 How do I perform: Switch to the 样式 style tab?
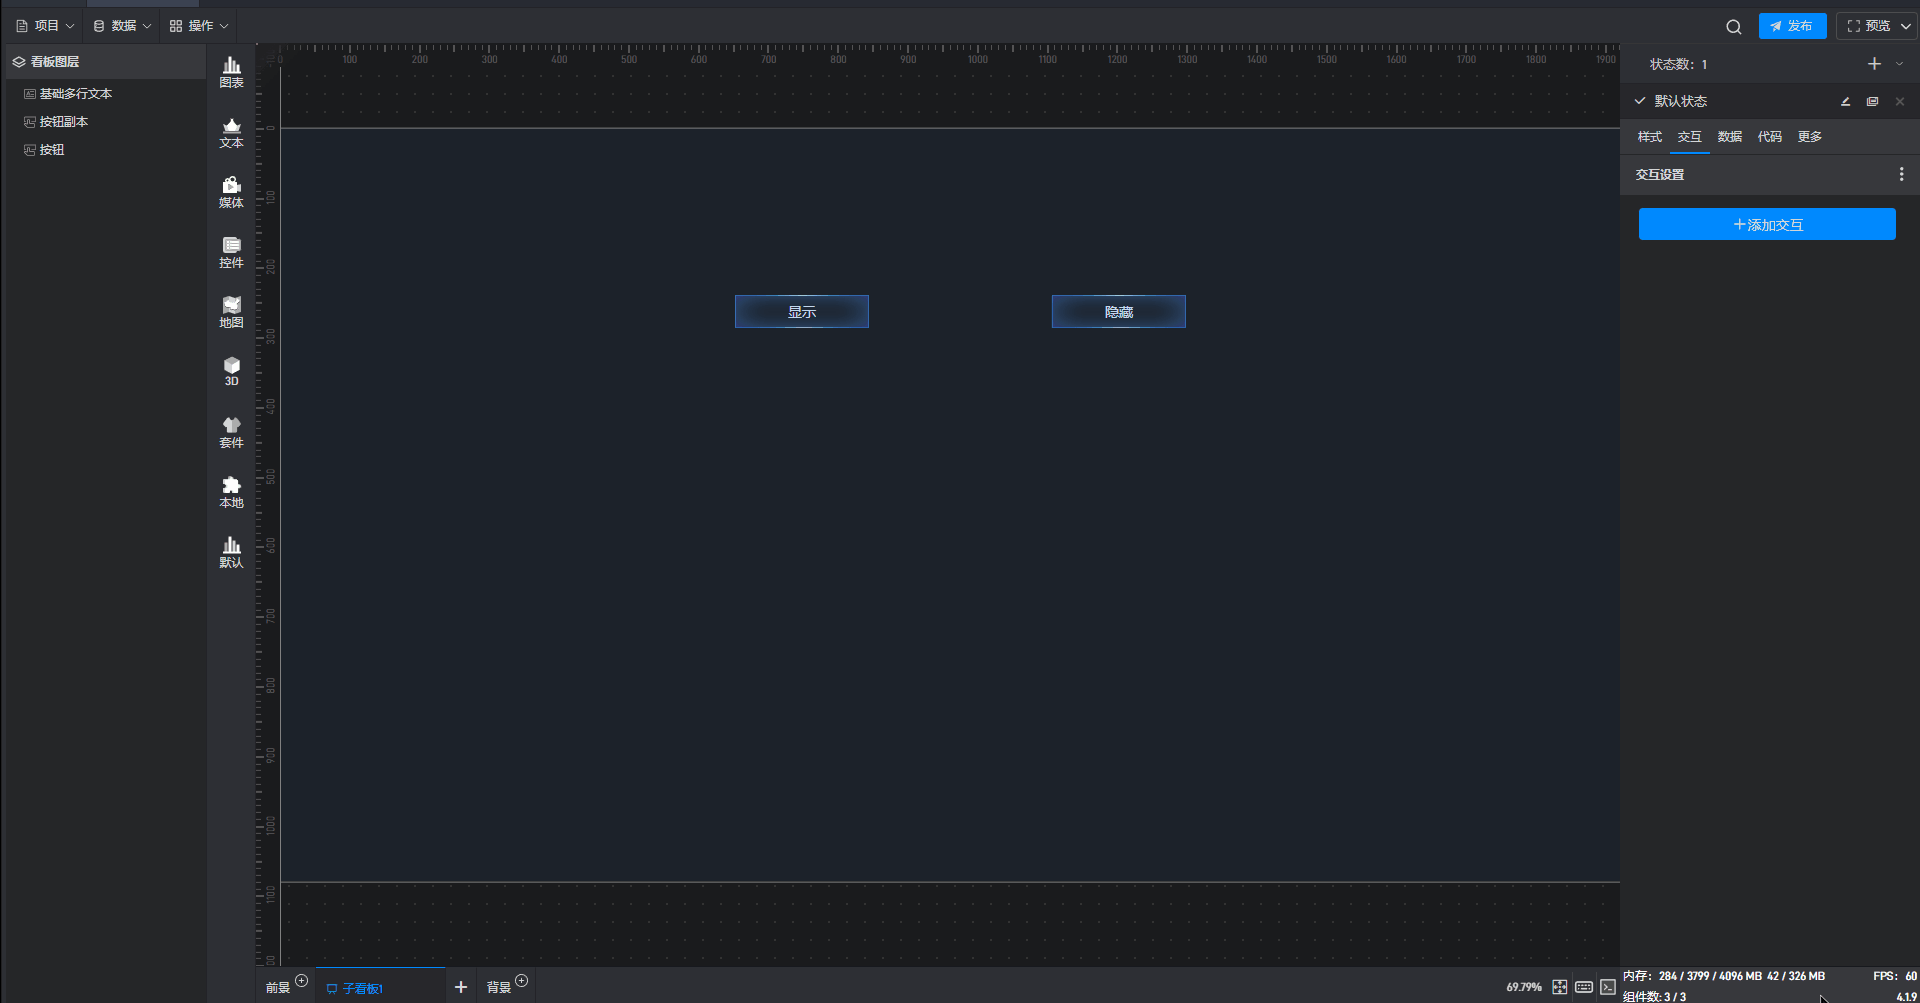(x=1650, y=137)
